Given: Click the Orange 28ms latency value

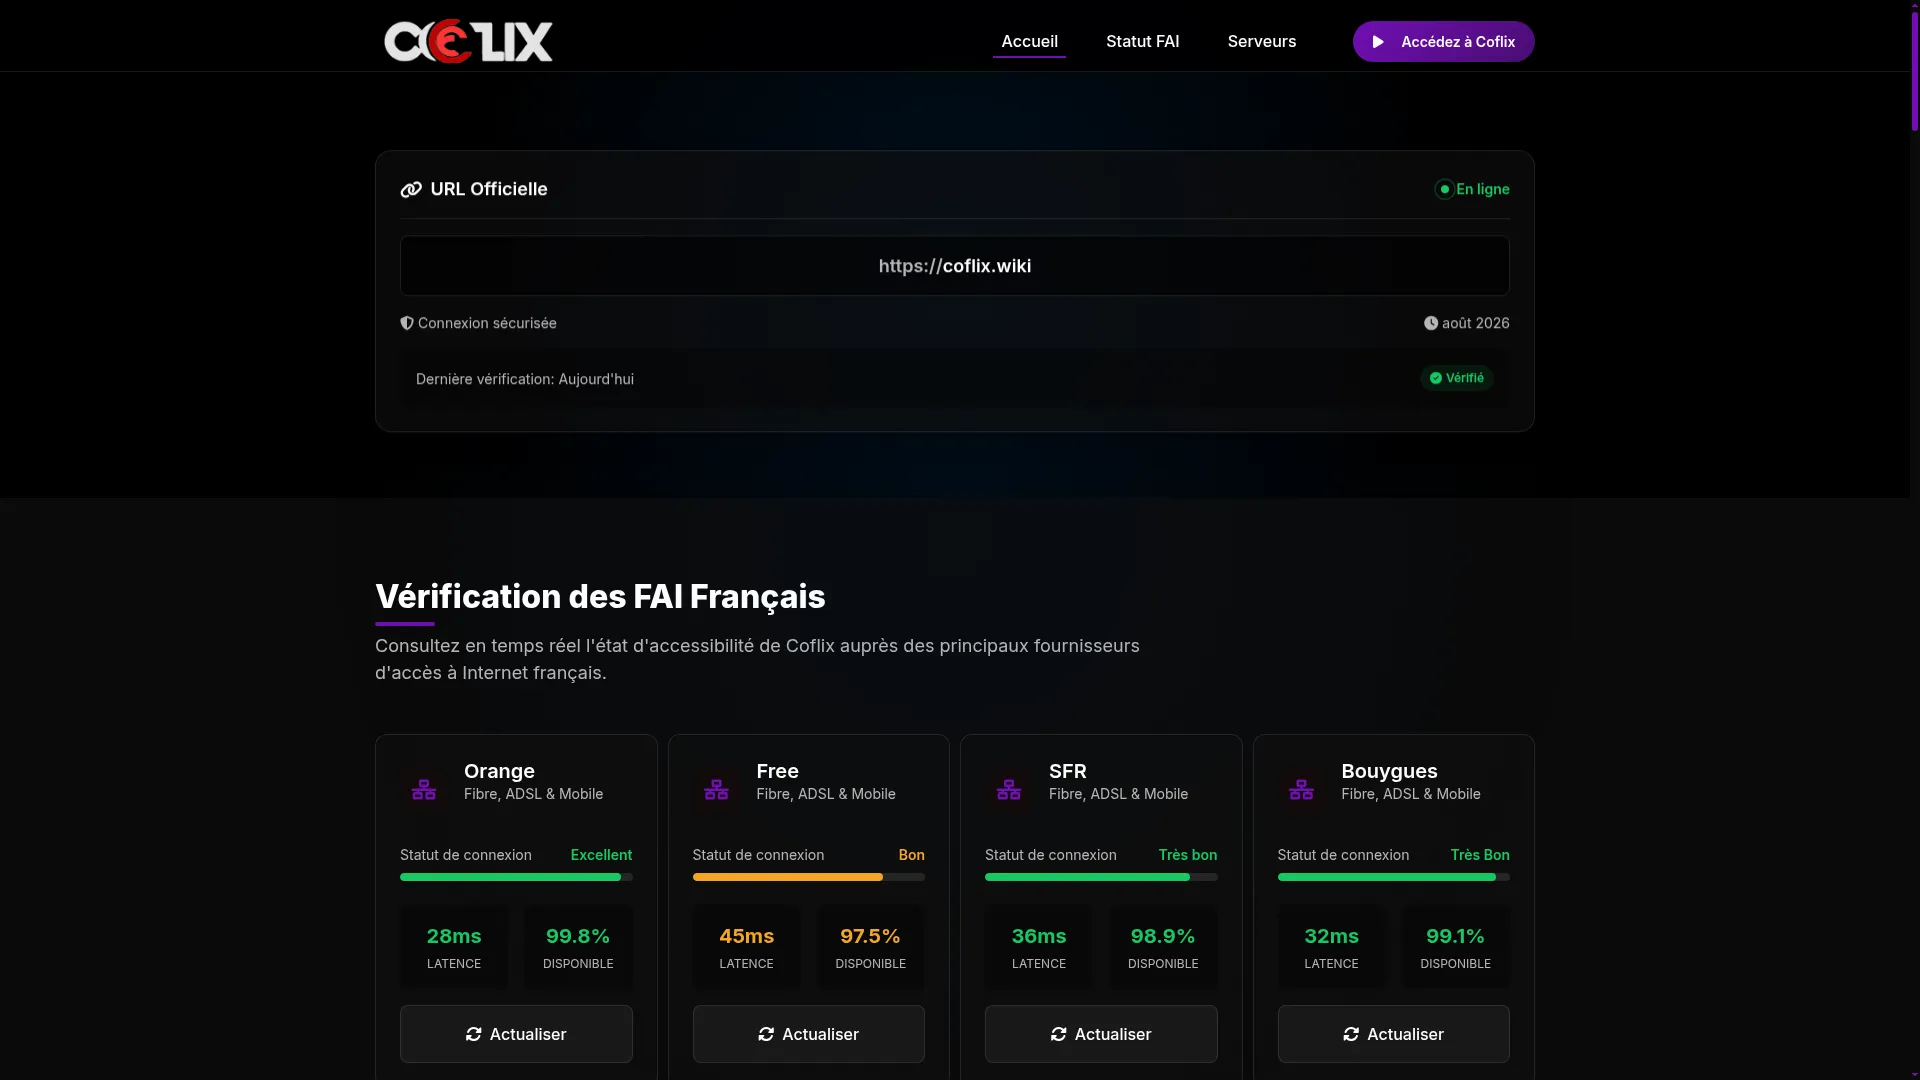Looking at the screenshot, I should [x=454, y=936].
